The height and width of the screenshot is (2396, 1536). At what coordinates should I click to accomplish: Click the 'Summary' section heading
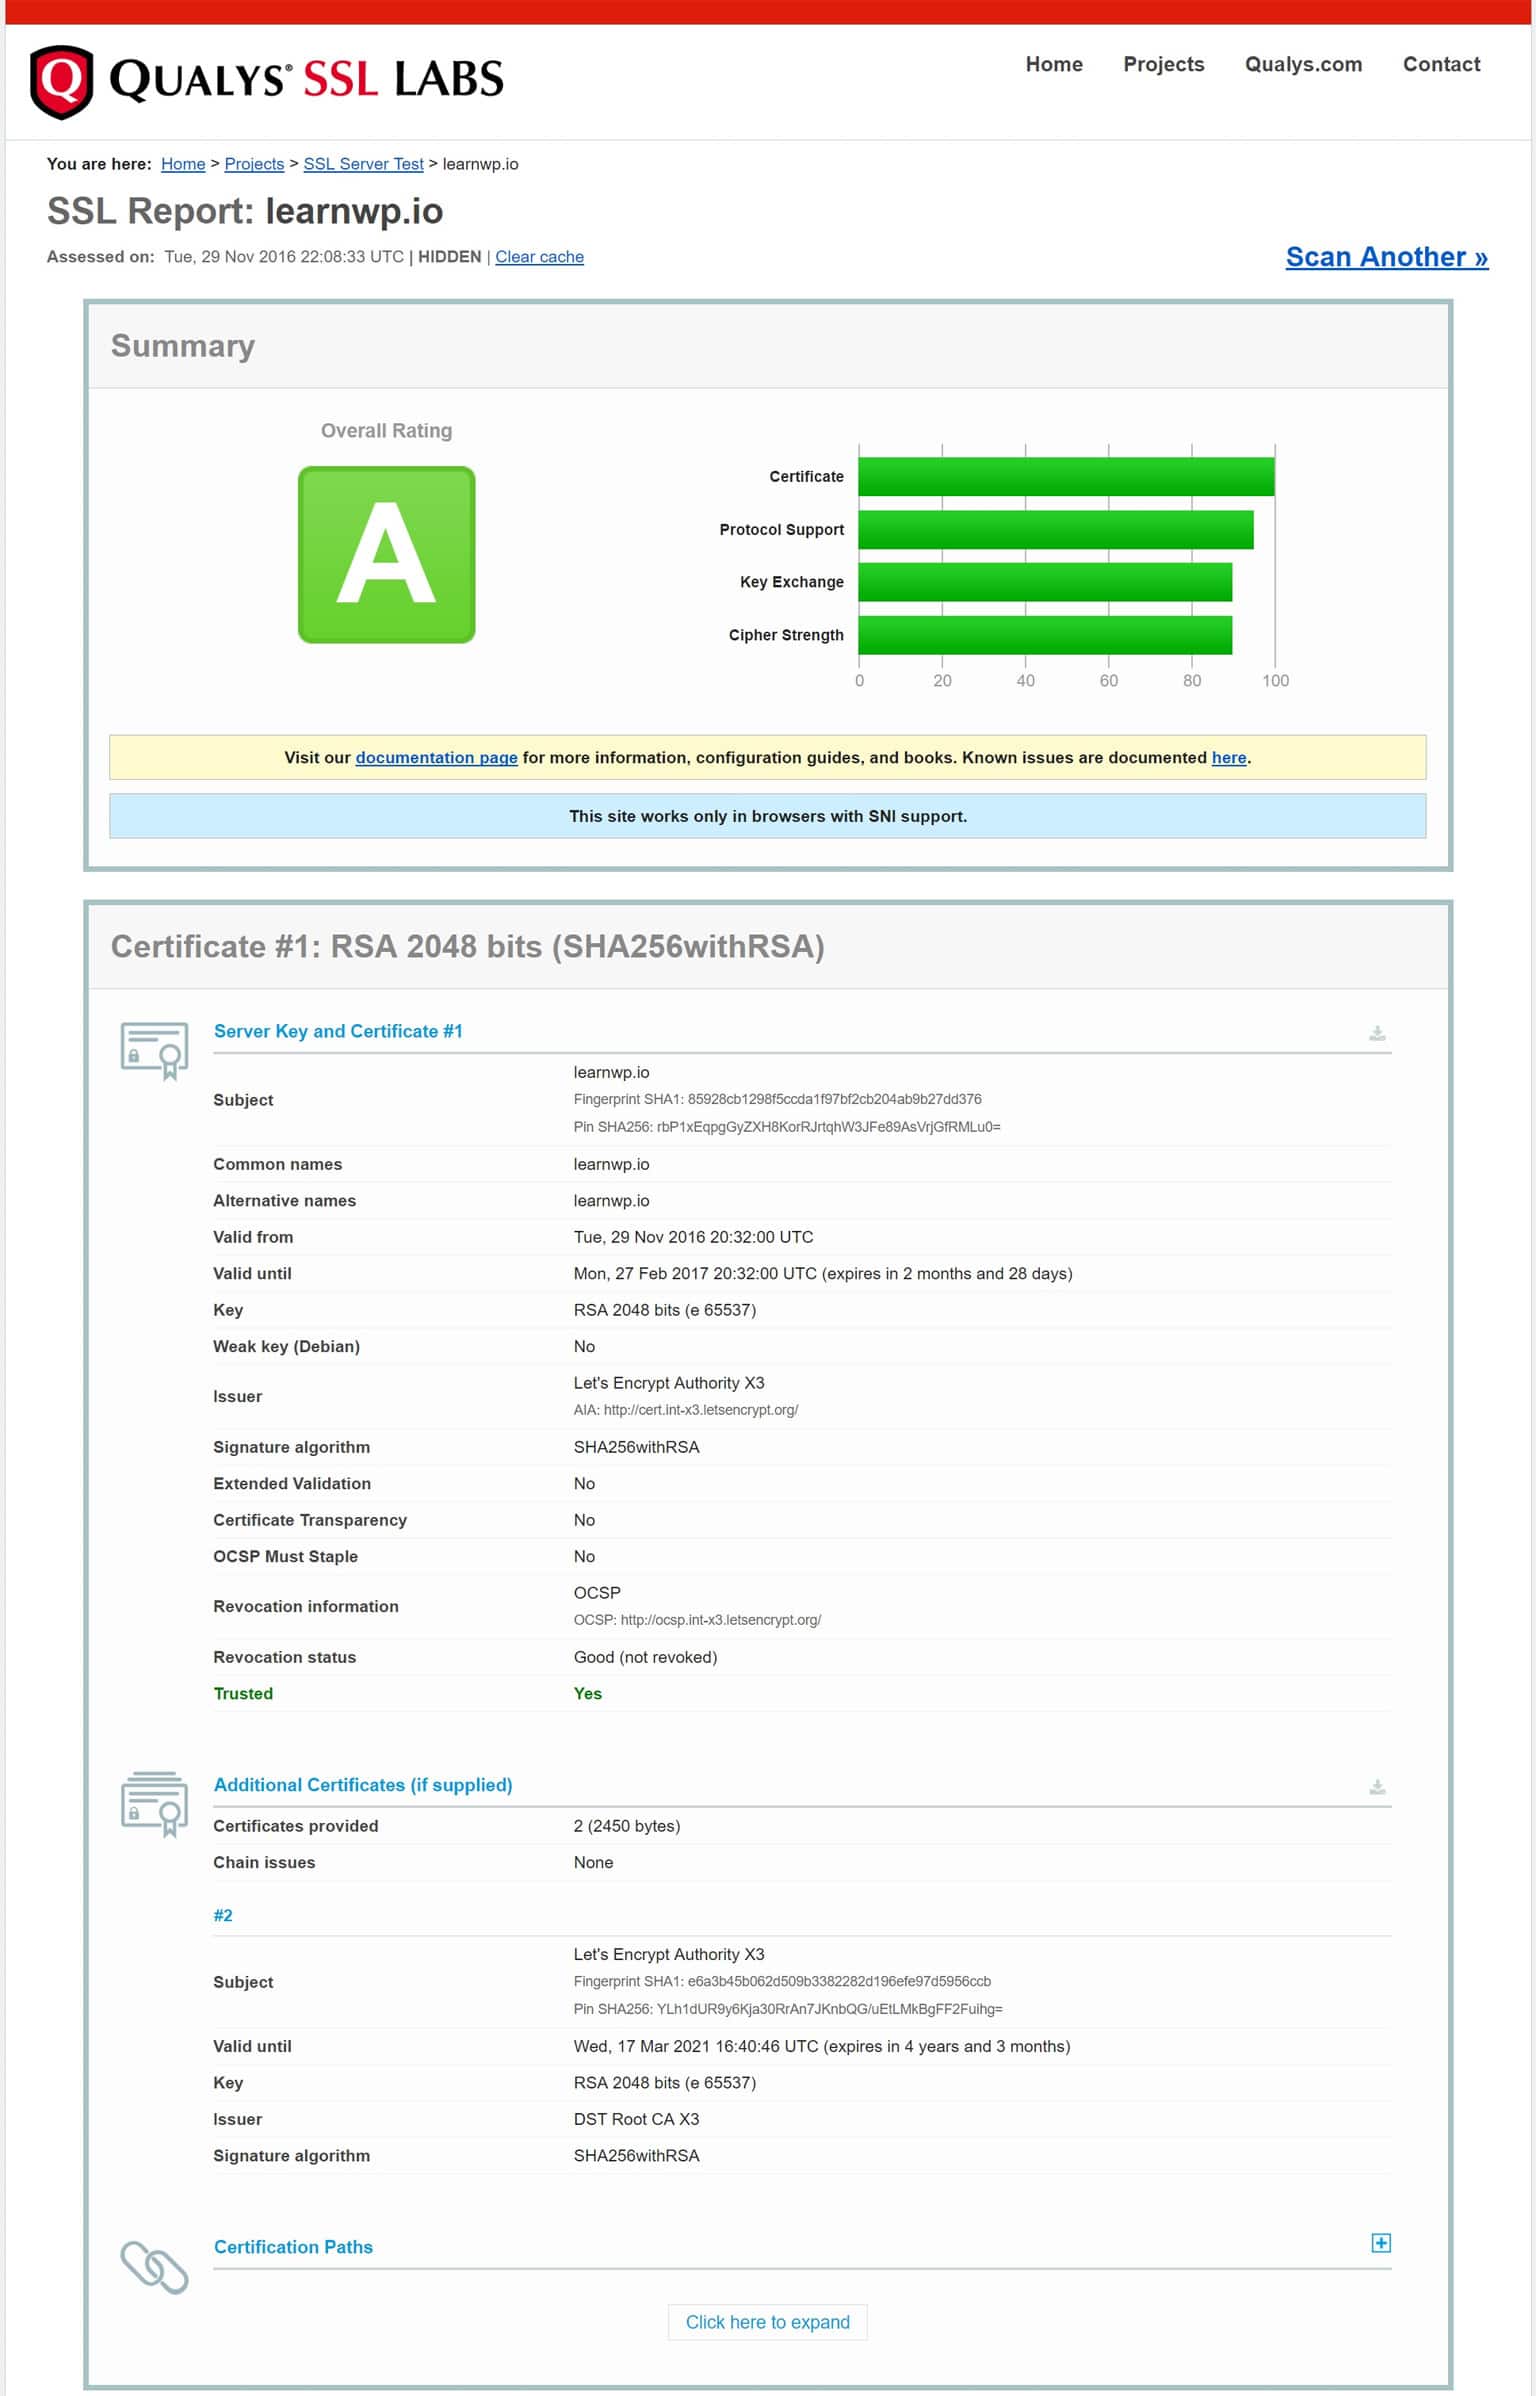pyautogui.click(x=183, y=346)
